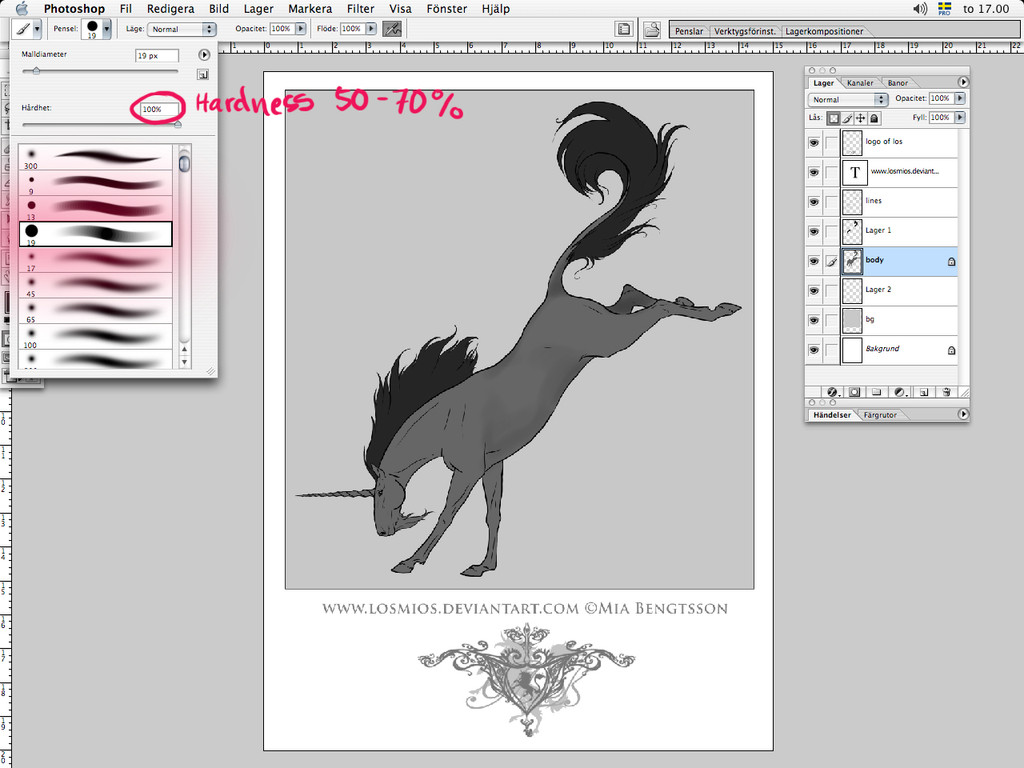Hide the body layer

[814, 261]
